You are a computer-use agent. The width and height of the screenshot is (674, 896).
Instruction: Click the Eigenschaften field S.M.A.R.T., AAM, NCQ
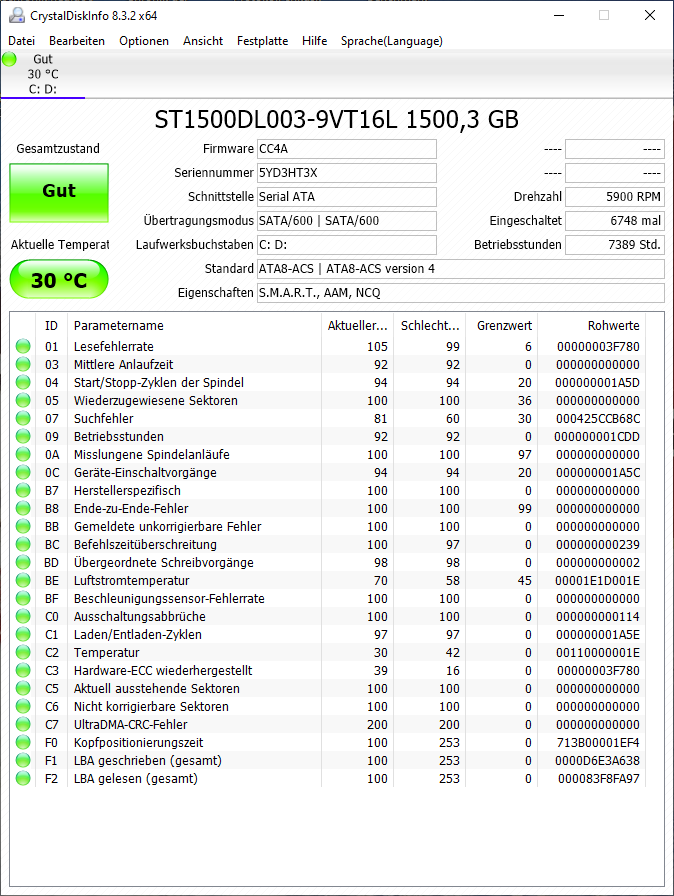coord(461,293)
